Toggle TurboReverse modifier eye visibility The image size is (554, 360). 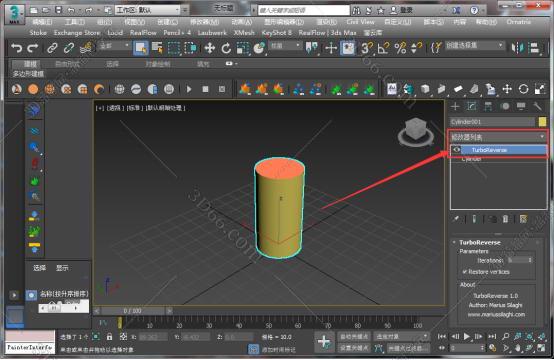pyautogui.click(x=457, y=150)
